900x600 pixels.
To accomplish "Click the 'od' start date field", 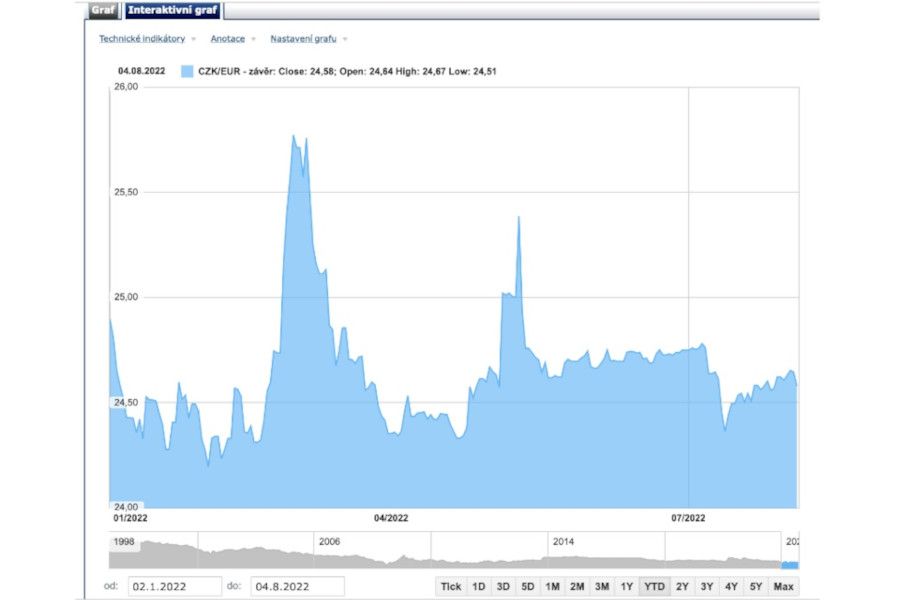I will point(174,587).
